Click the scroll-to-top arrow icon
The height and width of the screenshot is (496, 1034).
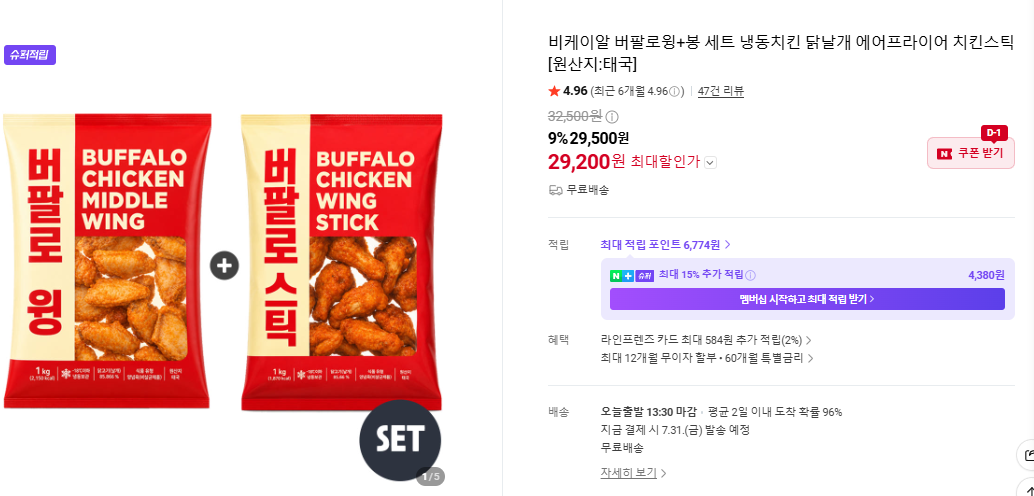(1029, 489)
